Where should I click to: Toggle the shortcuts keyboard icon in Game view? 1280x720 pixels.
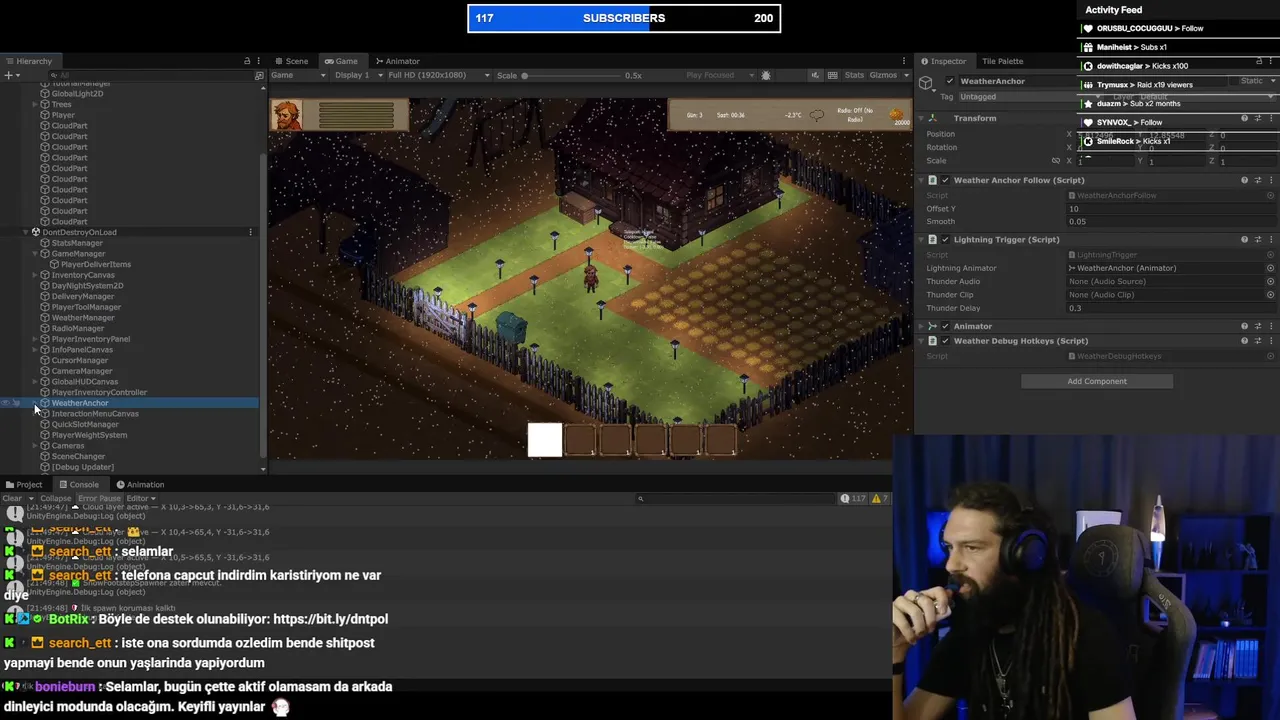click(831, 75)
